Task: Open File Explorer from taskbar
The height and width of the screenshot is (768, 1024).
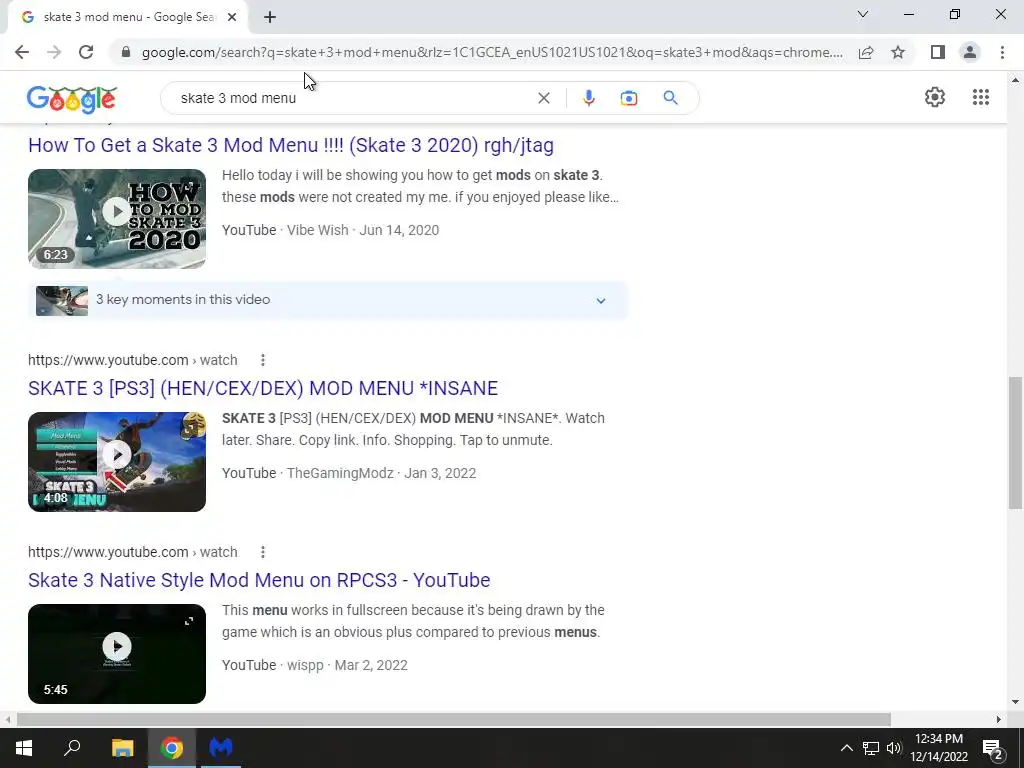Action: pos(122,748)
